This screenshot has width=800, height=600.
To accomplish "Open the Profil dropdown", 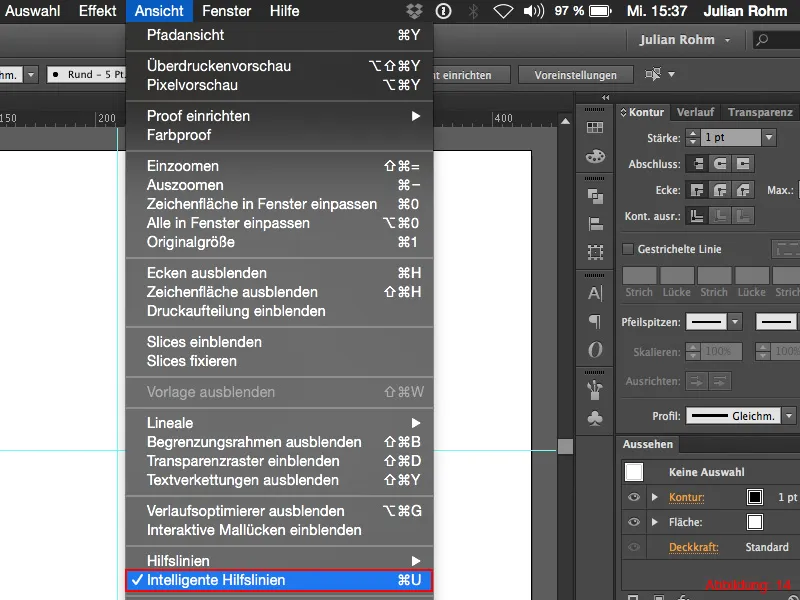I will pos(789,416).
